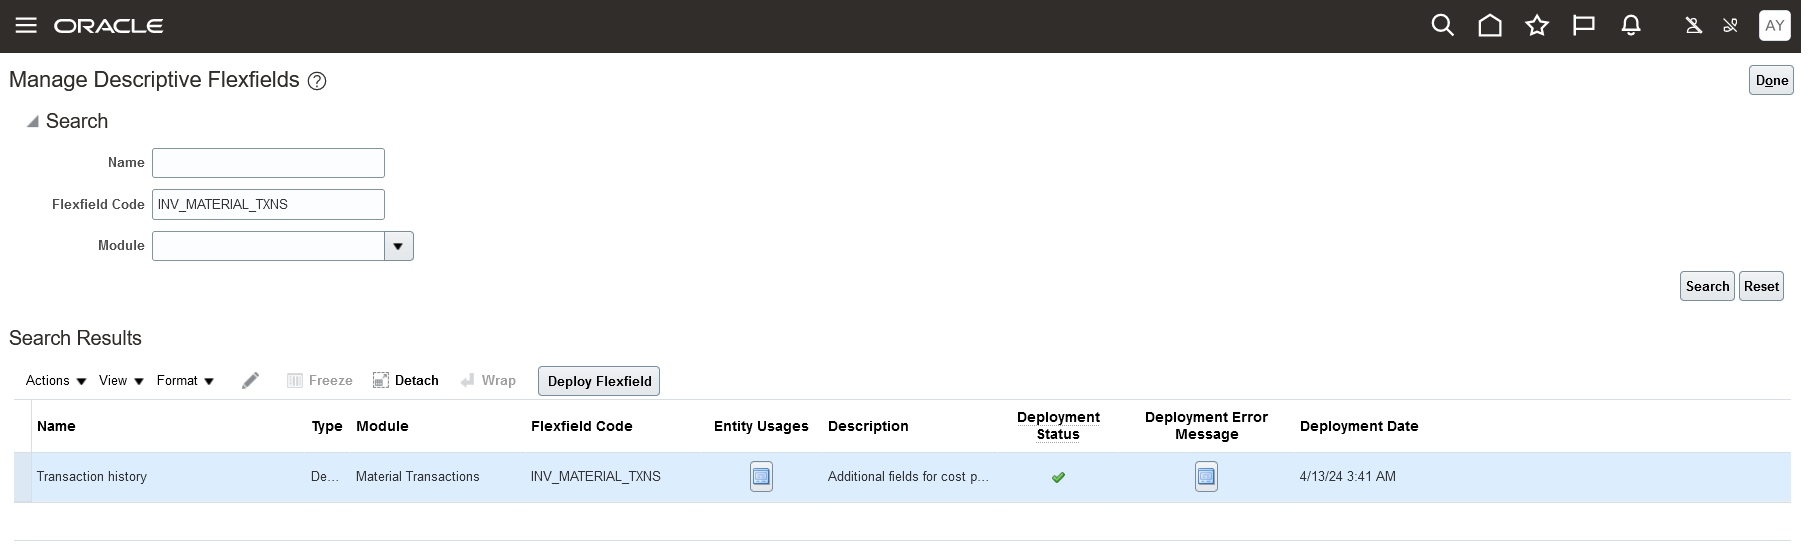Click the Done button
1808x554 pixels.
pos(1771,80)
